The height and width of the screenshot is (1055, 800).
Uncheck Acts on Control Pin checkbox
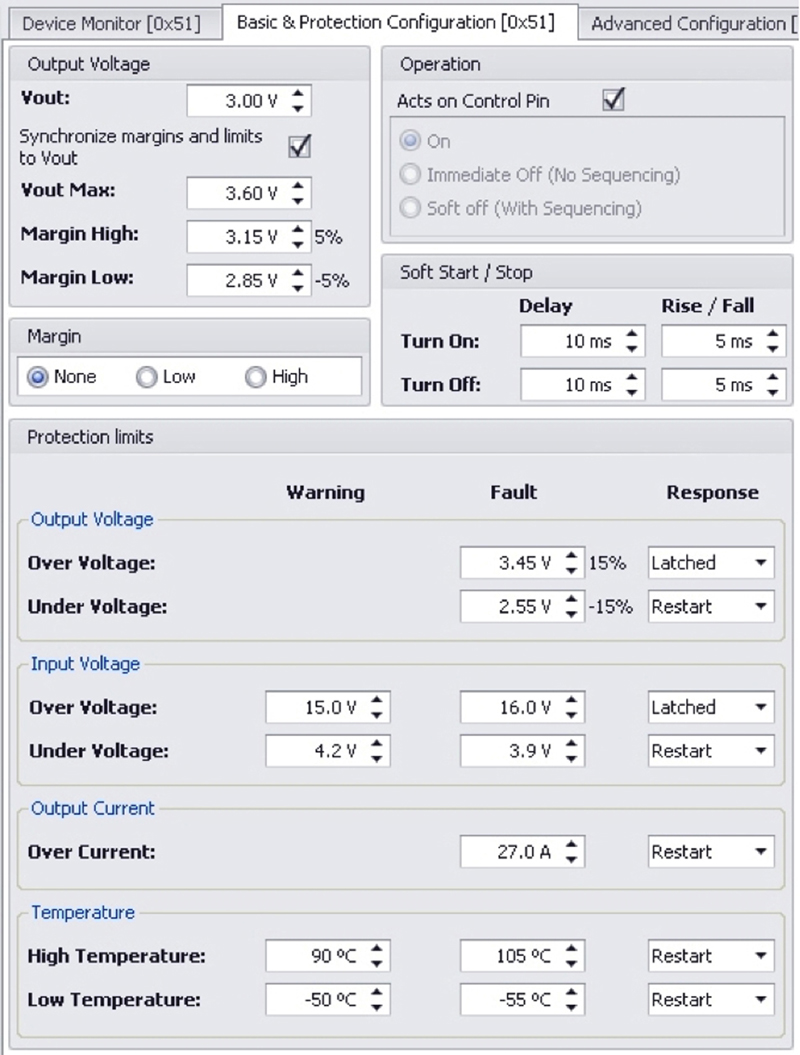coord(614,100)
